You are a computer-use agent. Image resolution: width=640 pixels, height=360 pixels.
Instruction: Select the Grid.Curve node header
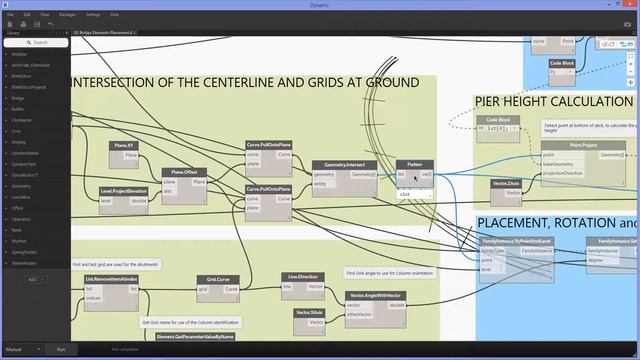tap(218, 280)
